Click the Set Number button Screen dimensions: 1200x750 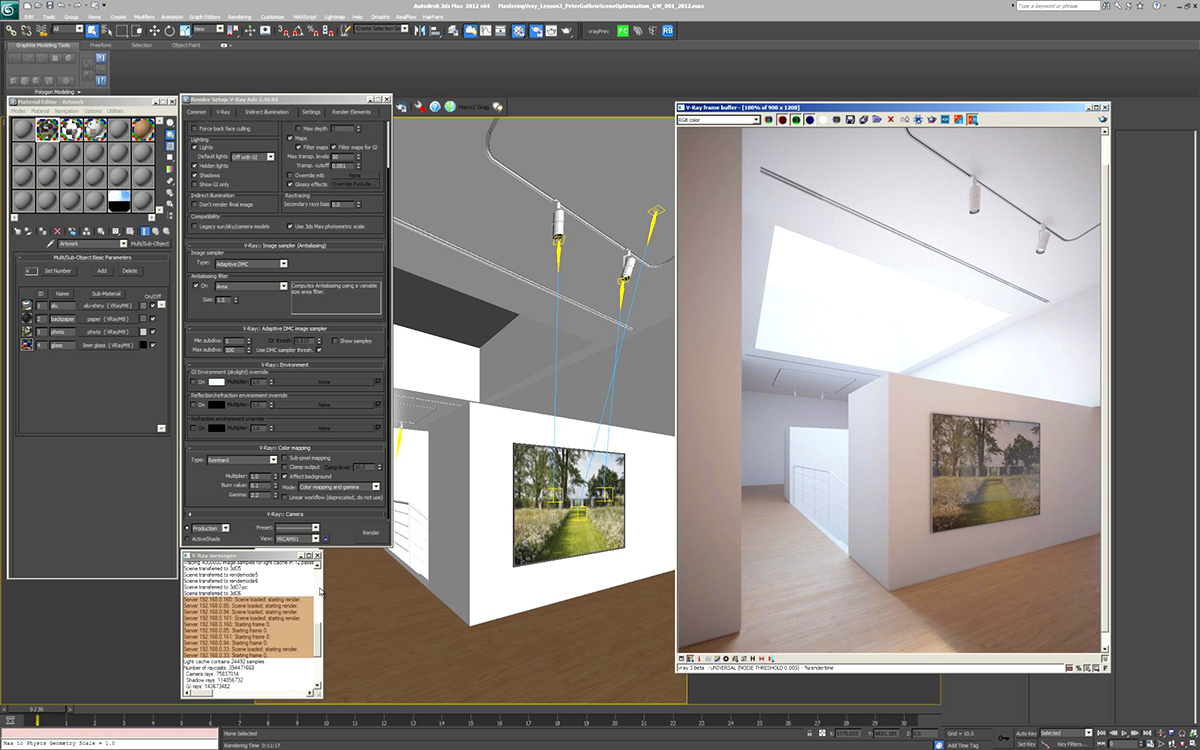(x=58, y=271)
